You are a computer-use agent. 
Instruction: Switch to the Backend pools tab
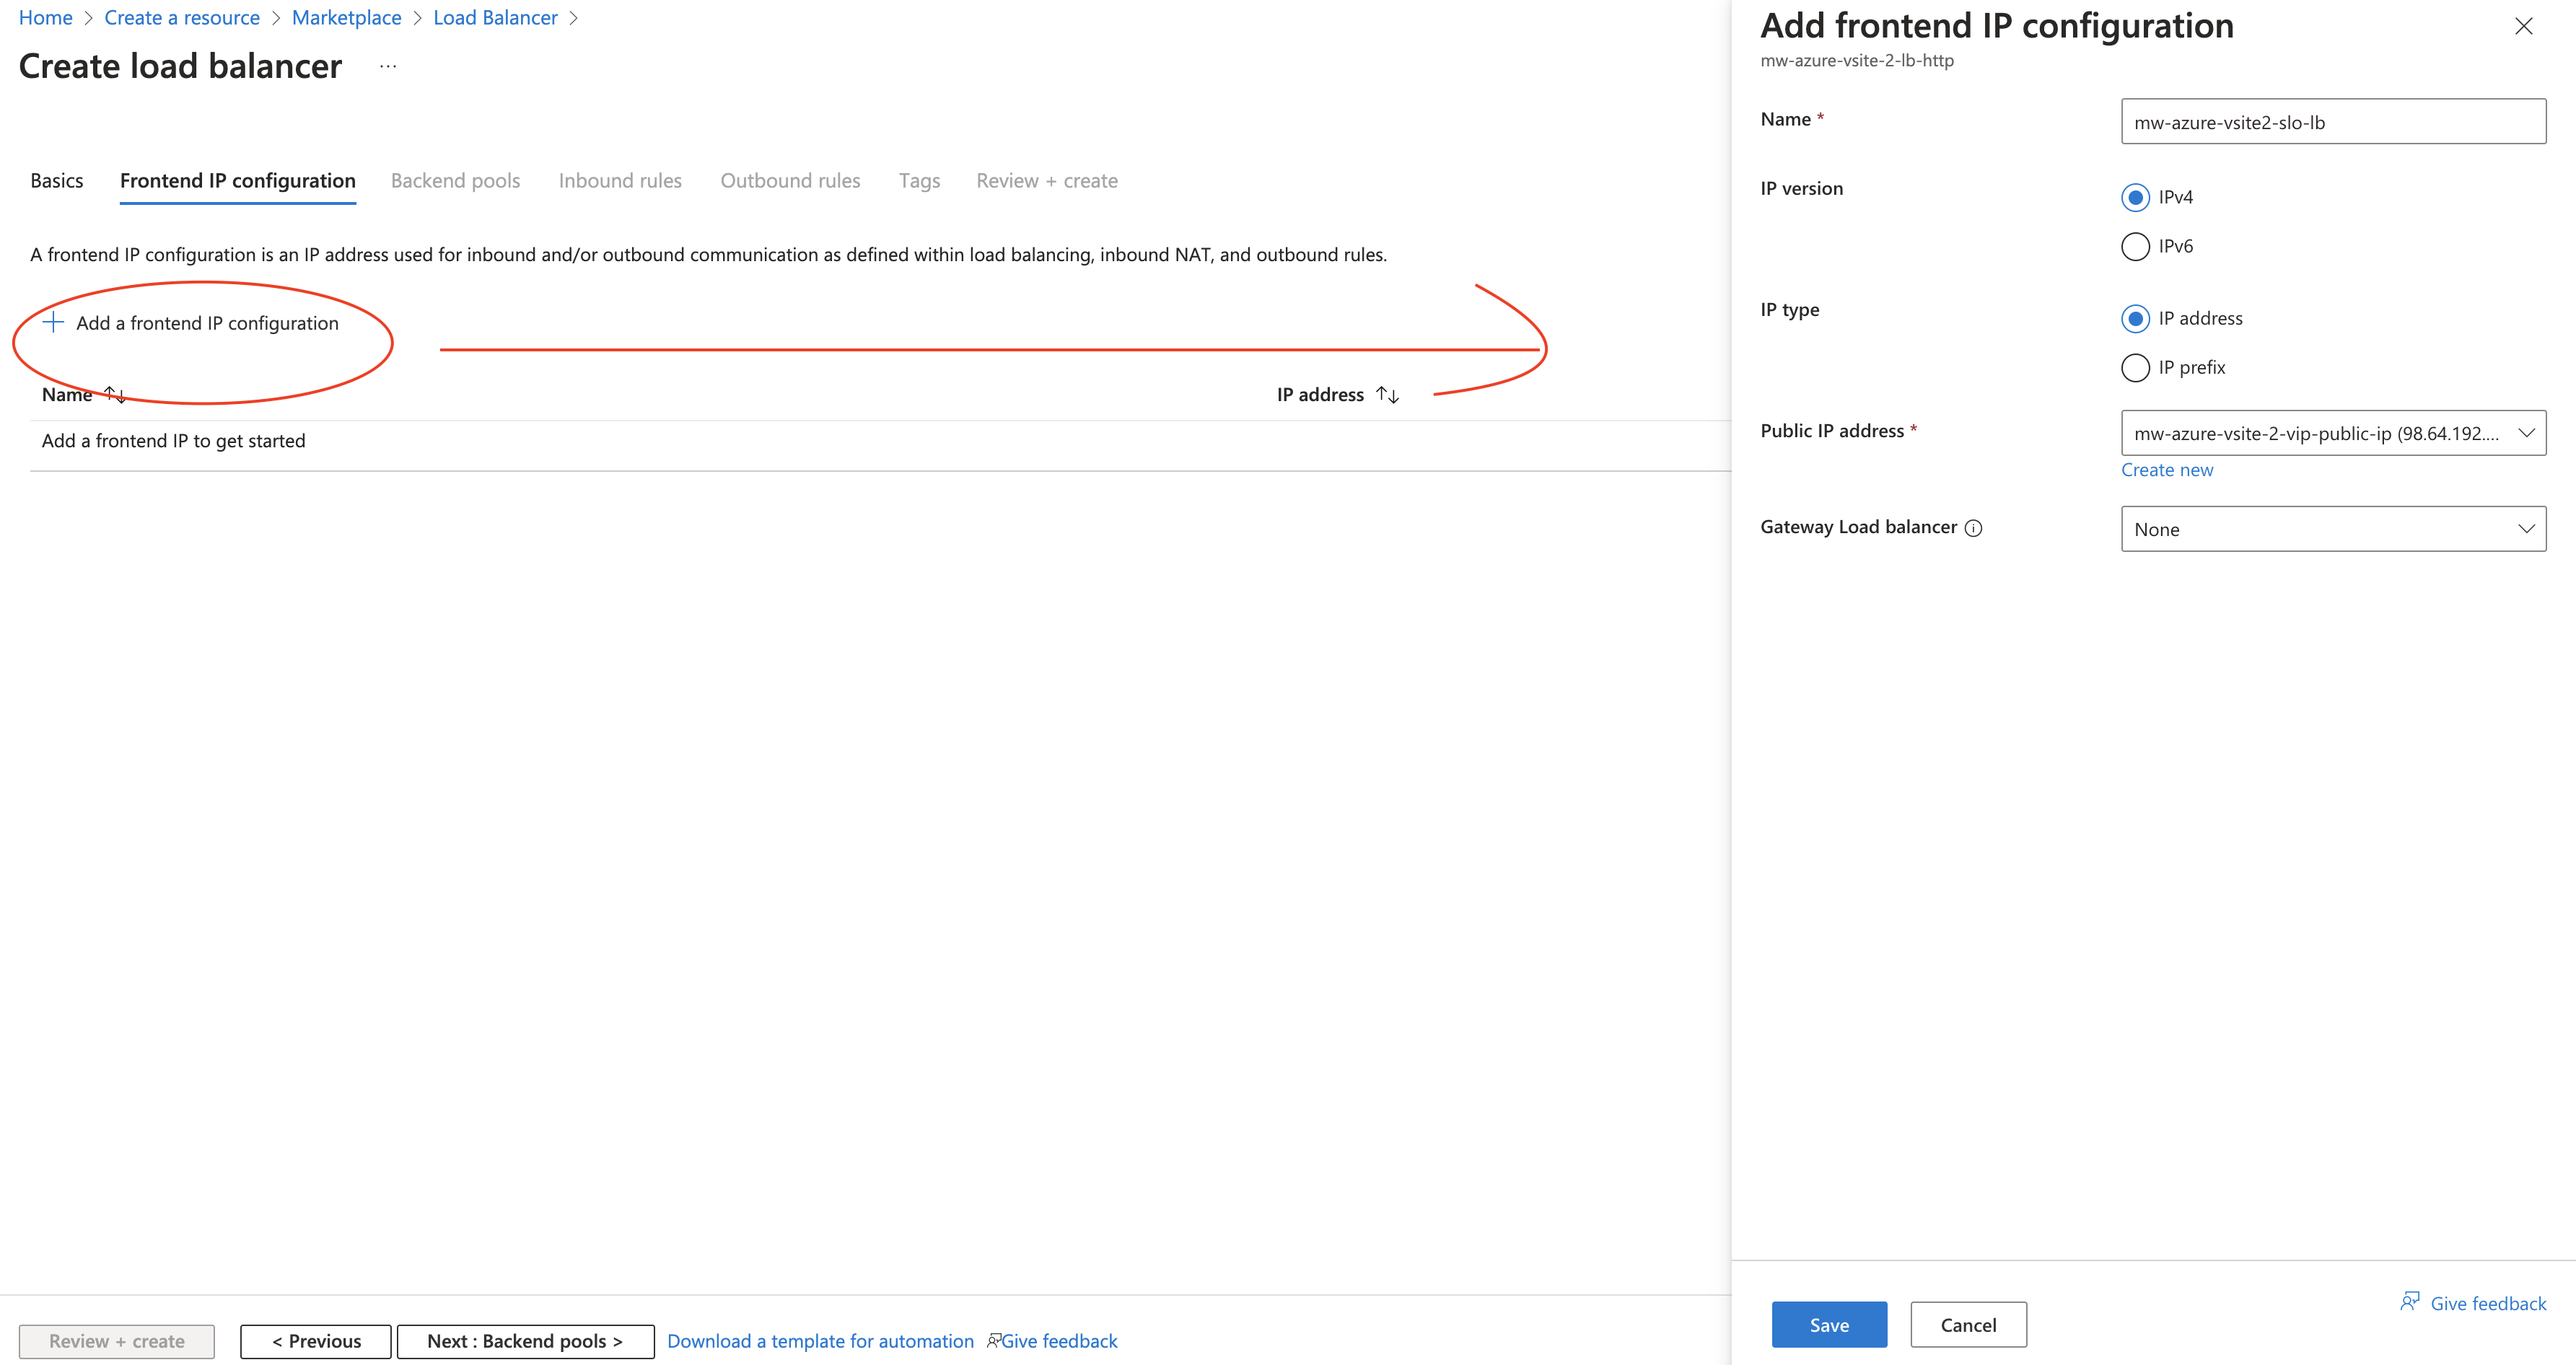455,180
